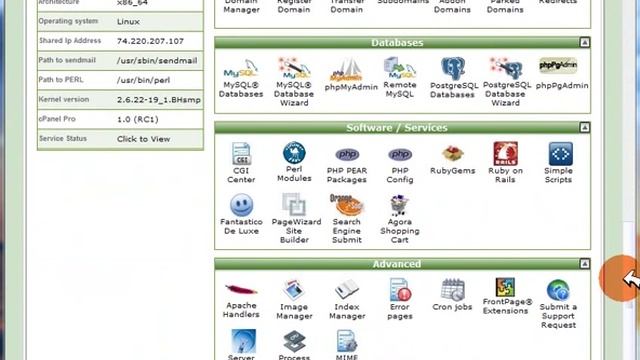This screenshot has width=640, height=360.
Task: Open phpMyAdmin
Action: coord(351,75)
